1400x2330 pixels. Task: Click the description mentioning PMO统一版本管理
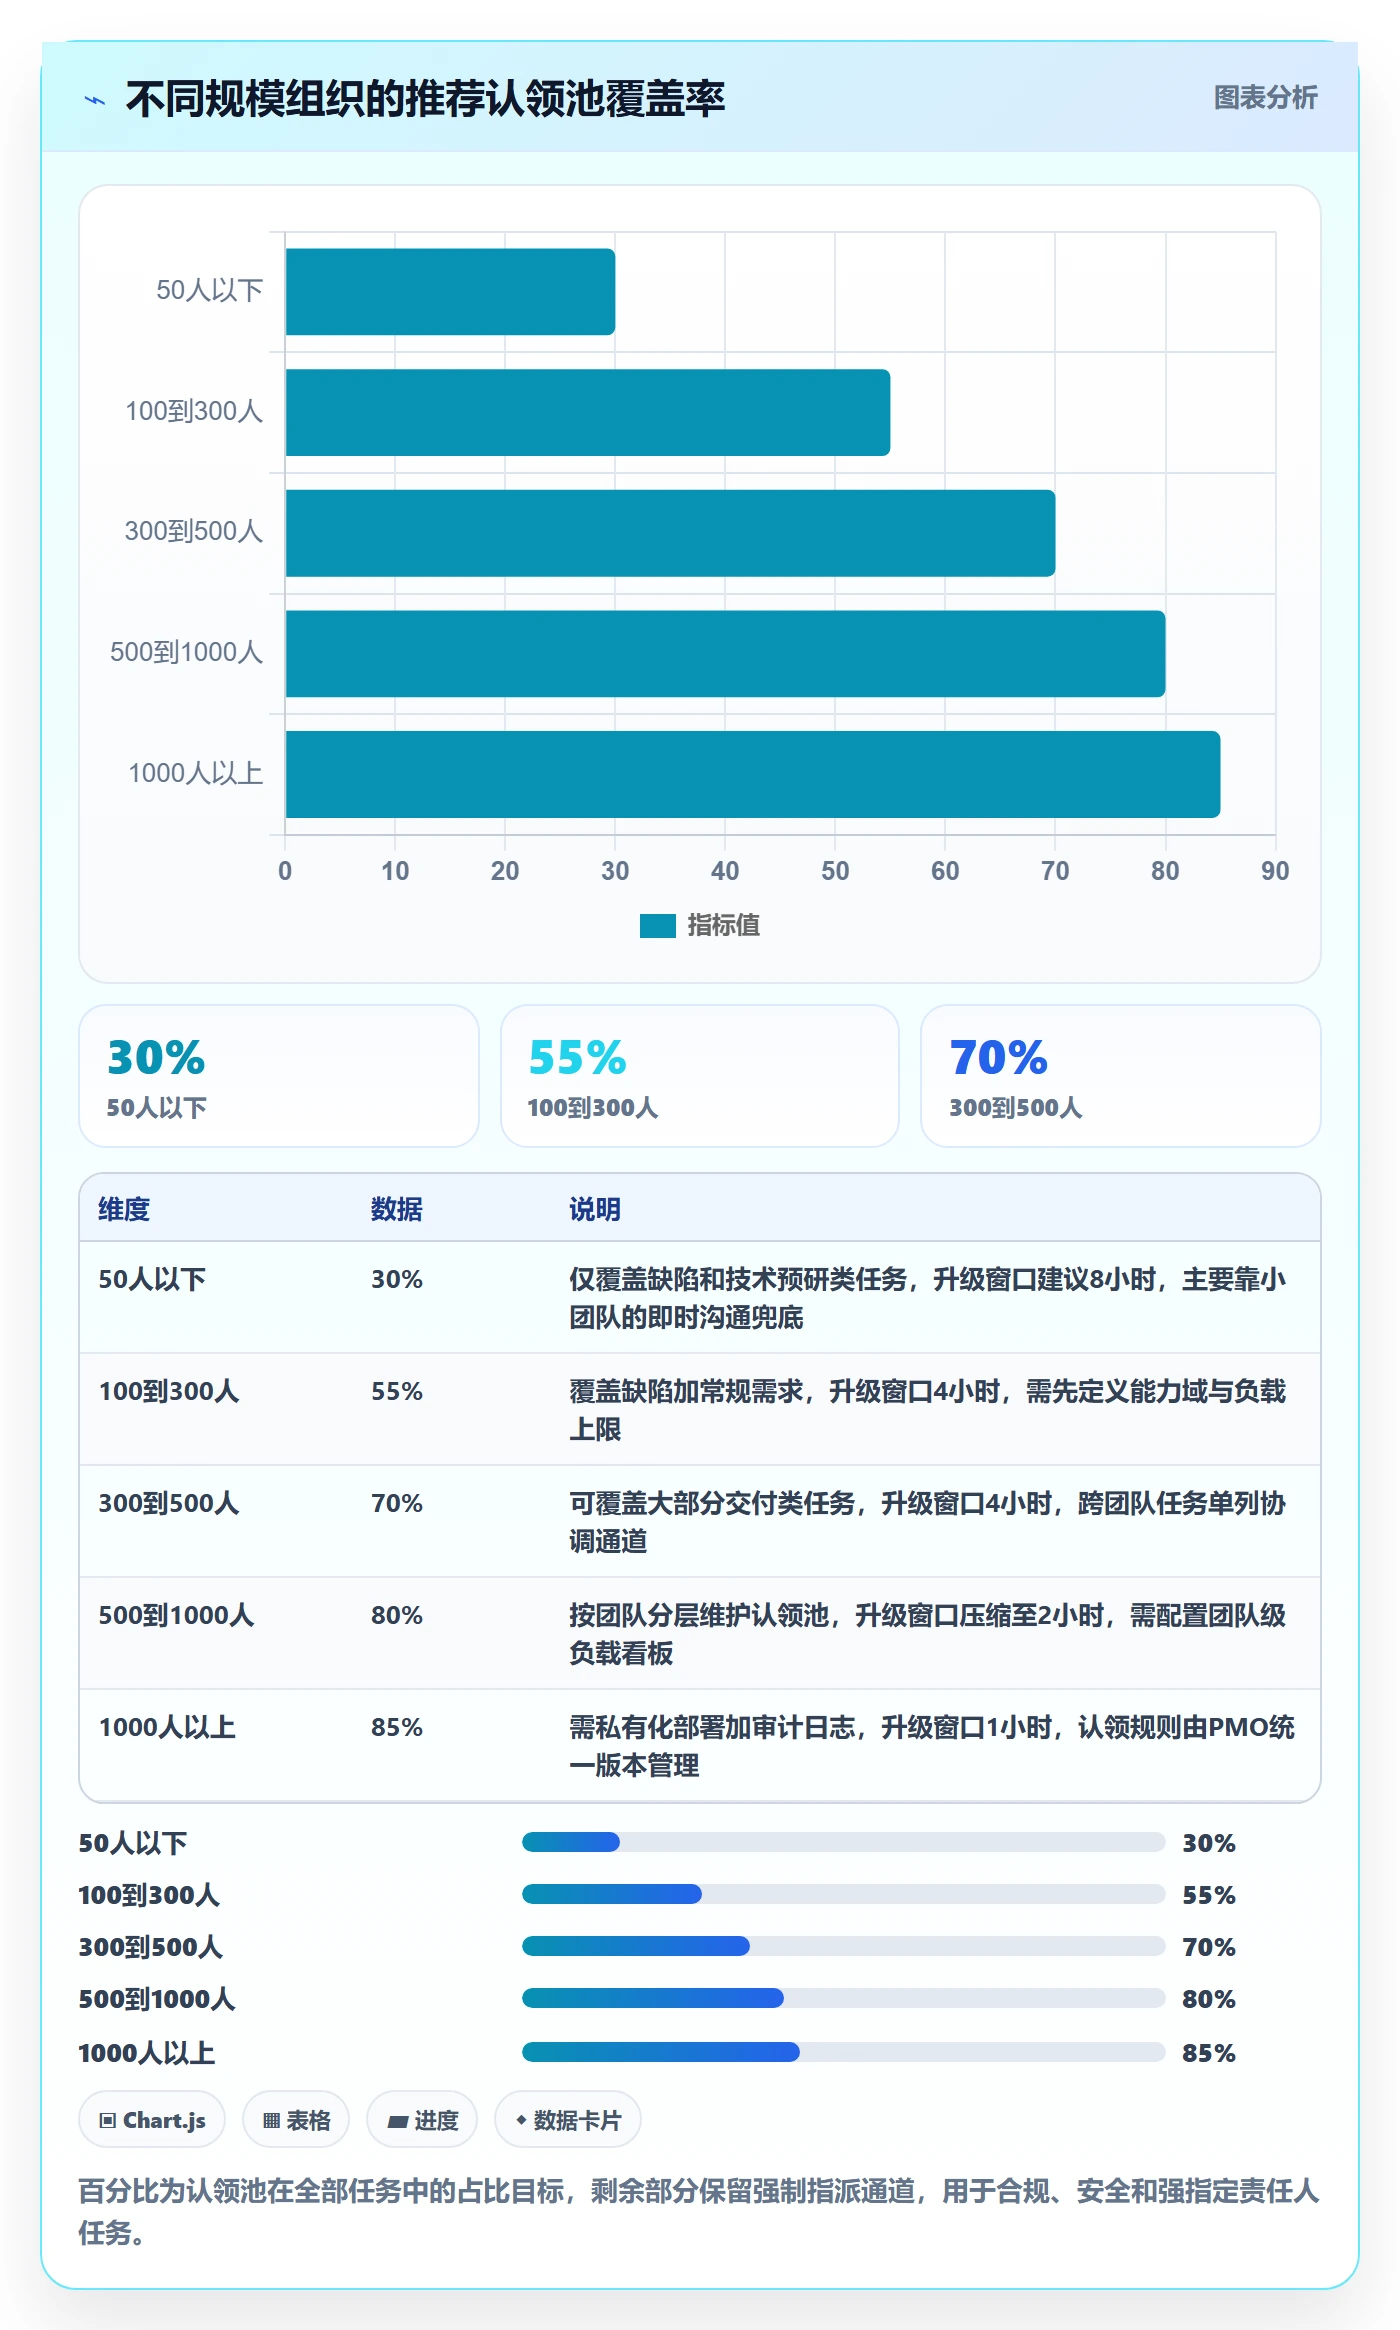(x=932, y=1746)
